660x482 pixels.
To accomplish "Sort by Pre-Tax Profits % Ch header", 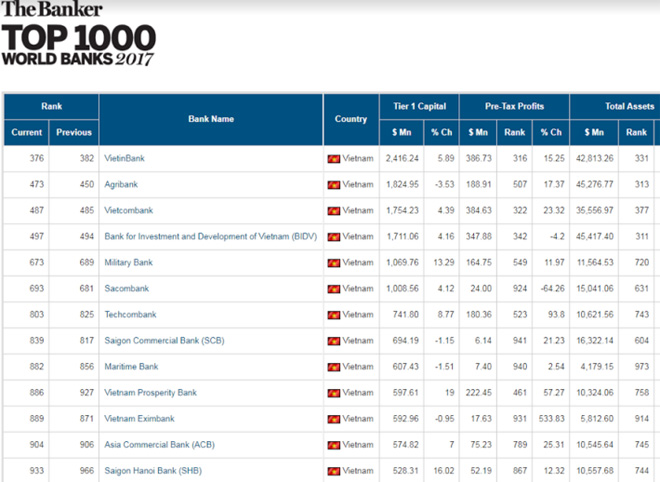I will pyautogui.click(x=551, y=133).
